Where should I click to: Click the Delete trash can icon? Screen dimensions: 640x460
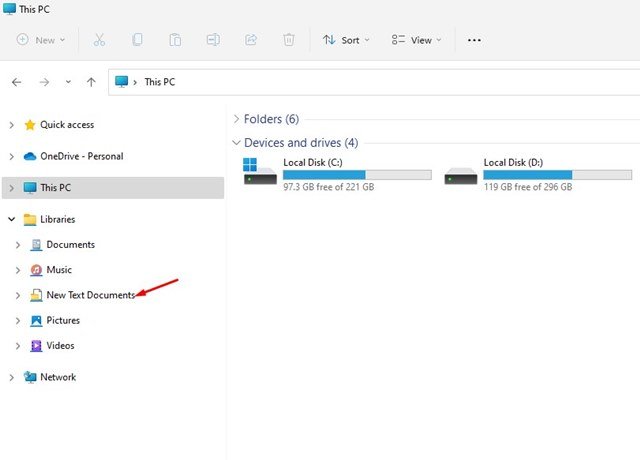pyautogui.click(x=289, y=40)
